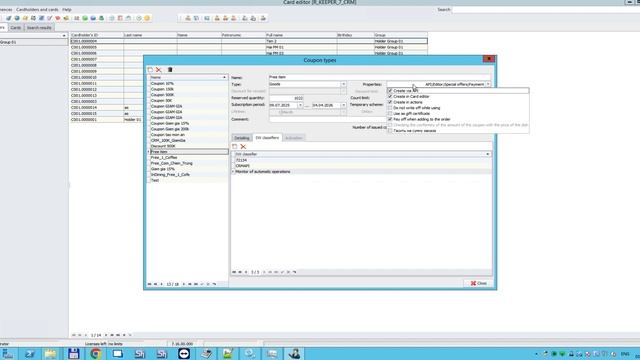Click the green round icon in main toolbar
640x360 pixels.
85,18
